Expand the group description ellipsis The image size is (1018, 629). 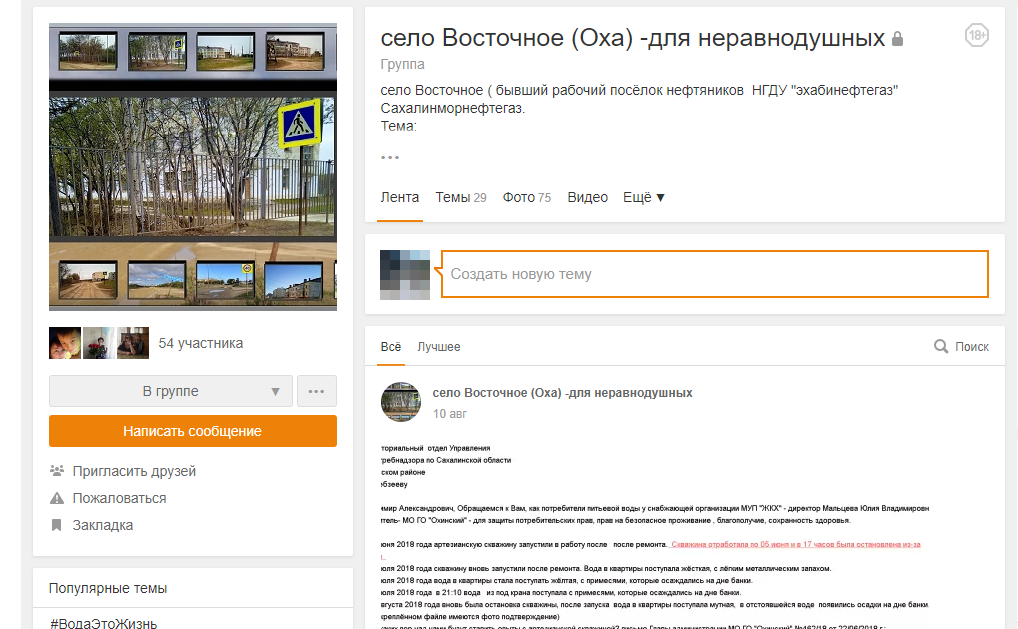coord(390,157)
